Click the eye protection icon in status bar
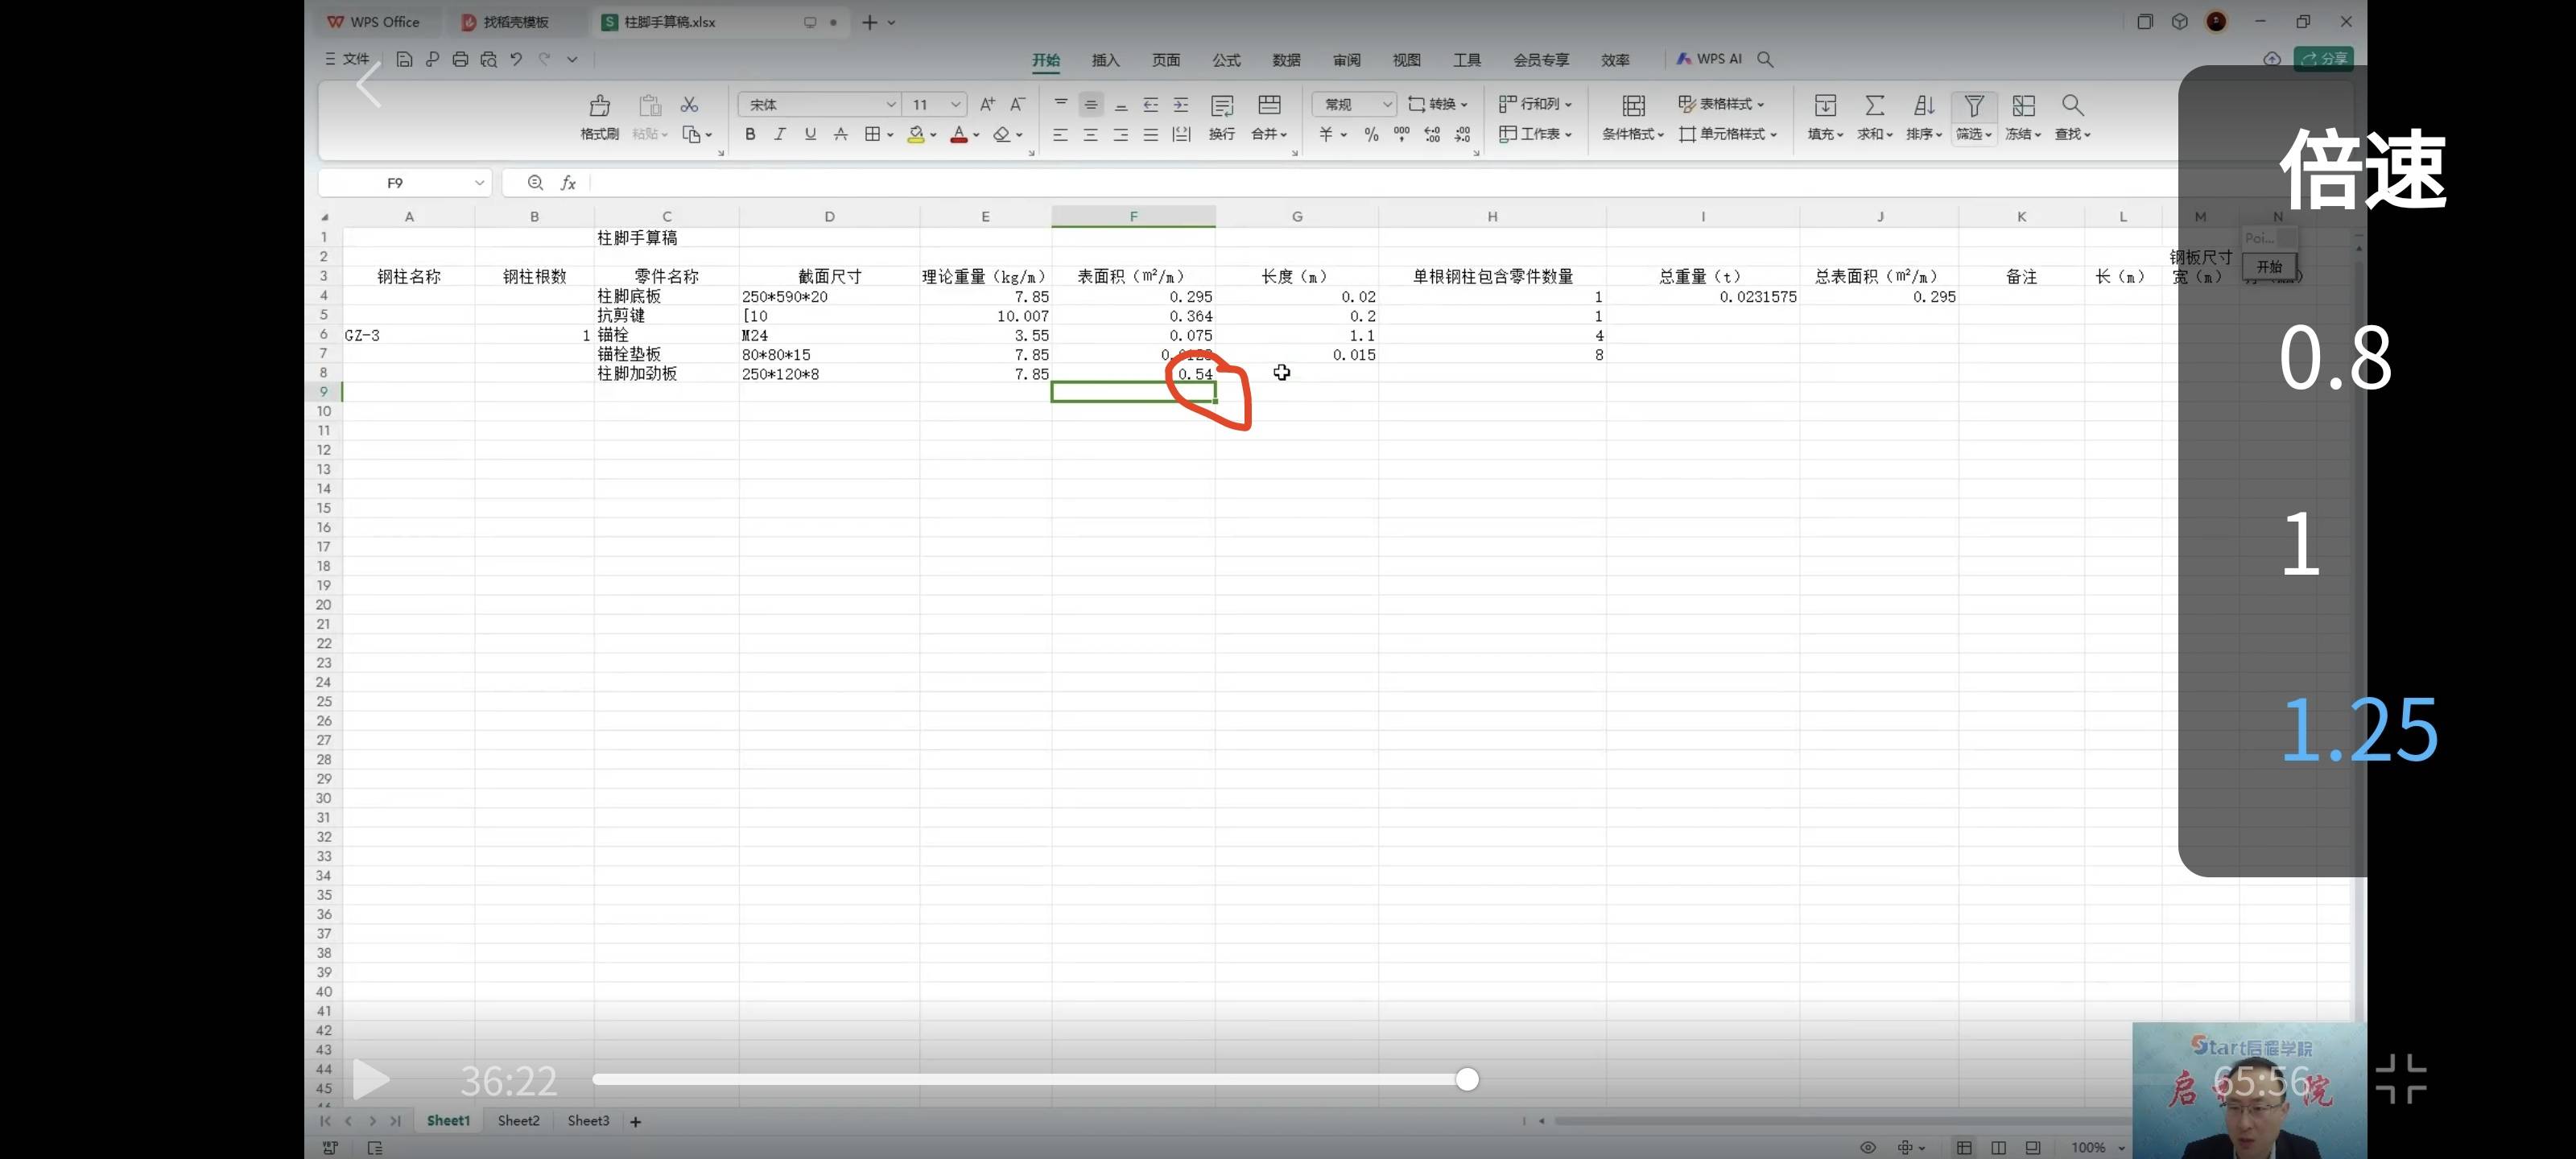The height and width of the screenshot is (1159, 2576). (x=1867, y=1147)
